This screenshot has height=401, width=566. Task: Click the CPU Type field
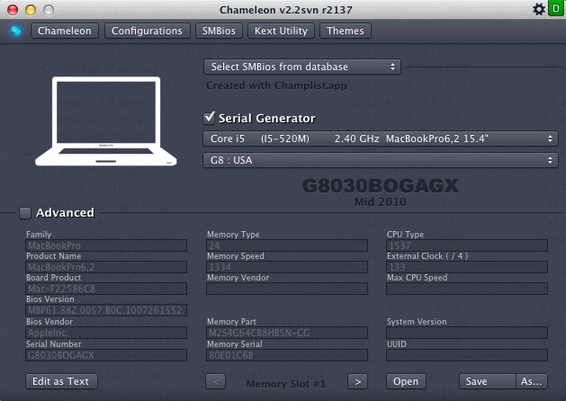467,245
